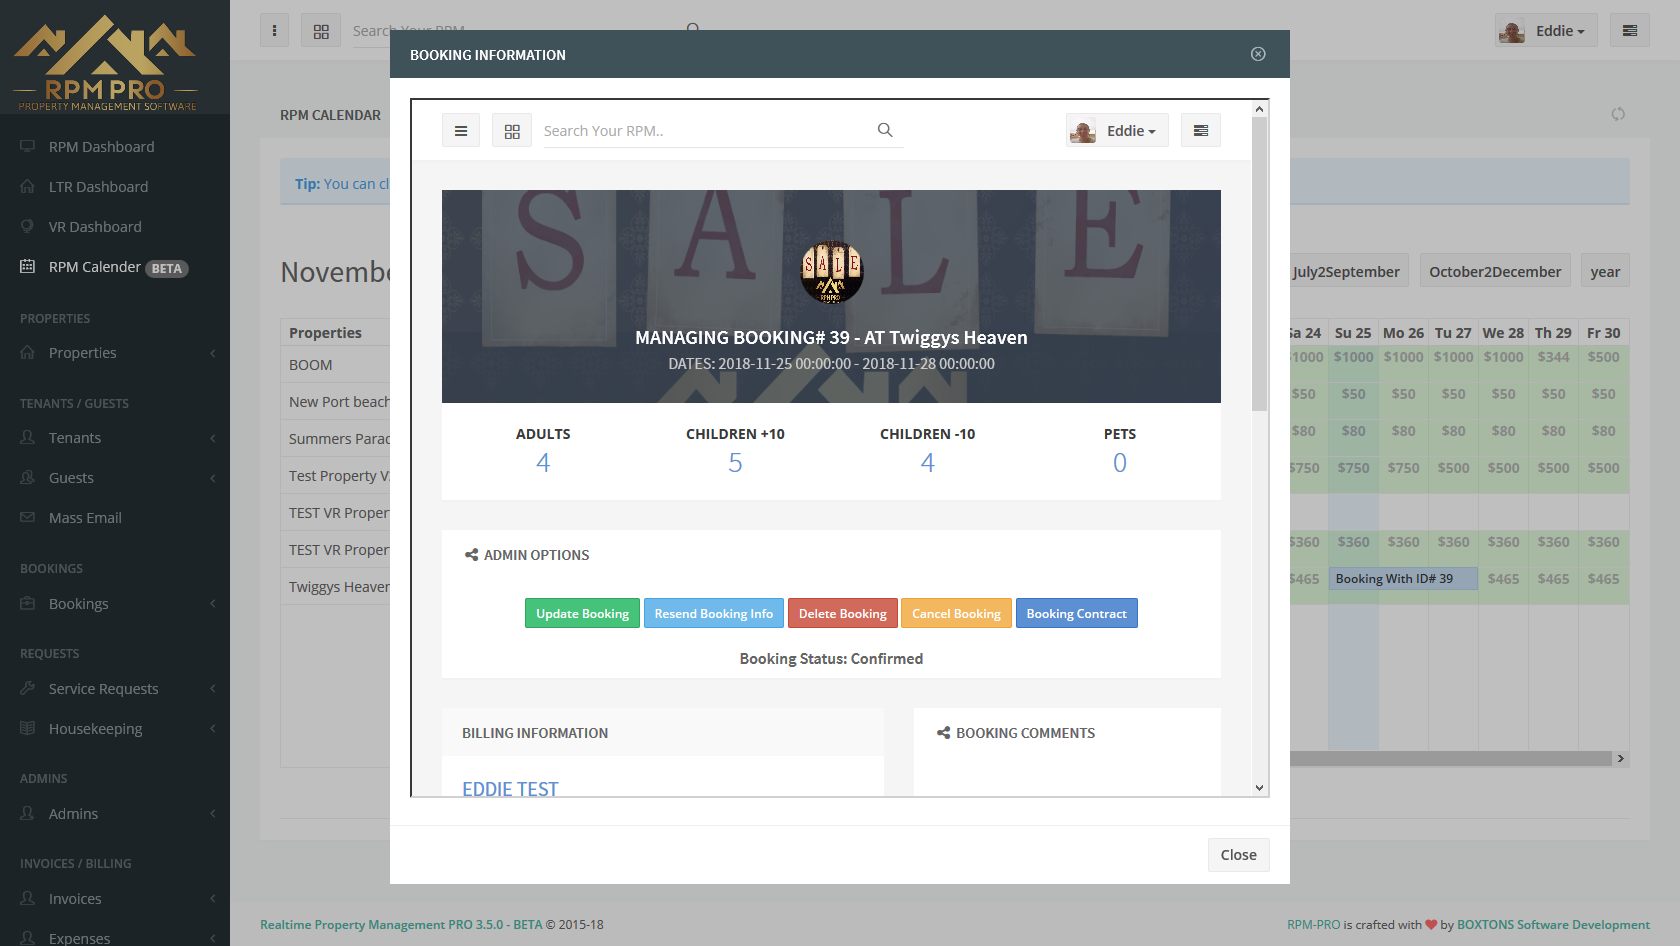
Task: Open the EDDIE TEST billing link
Action: pos(510,788)
